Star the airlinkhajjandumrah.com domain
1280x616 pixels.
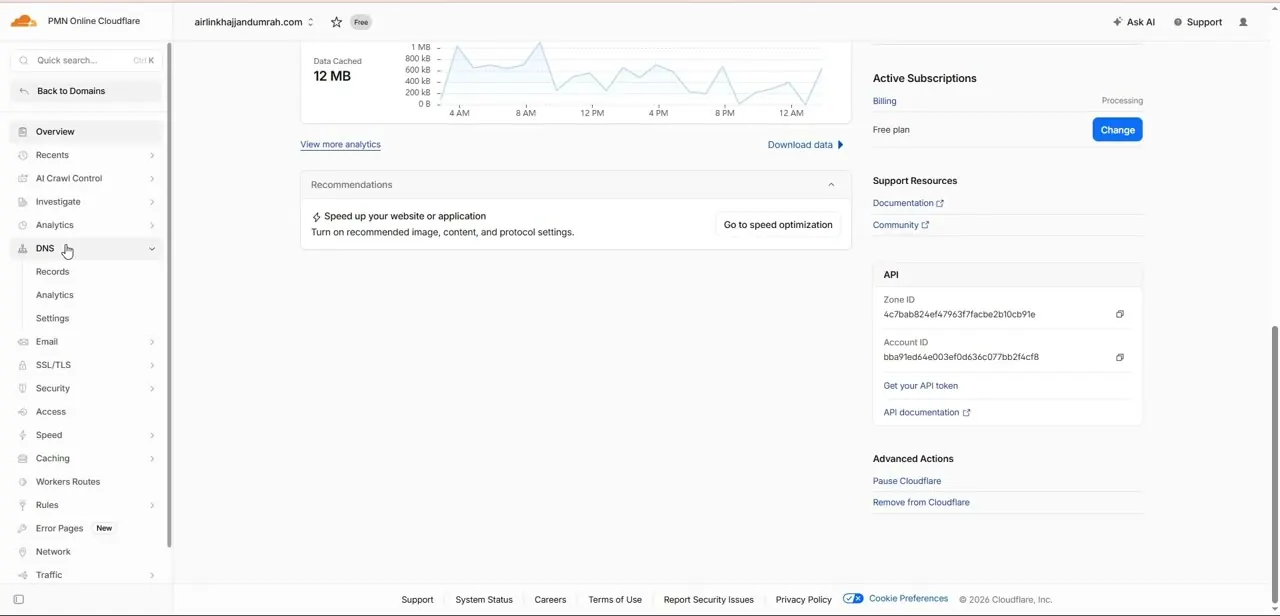click(x=337, y=22)
